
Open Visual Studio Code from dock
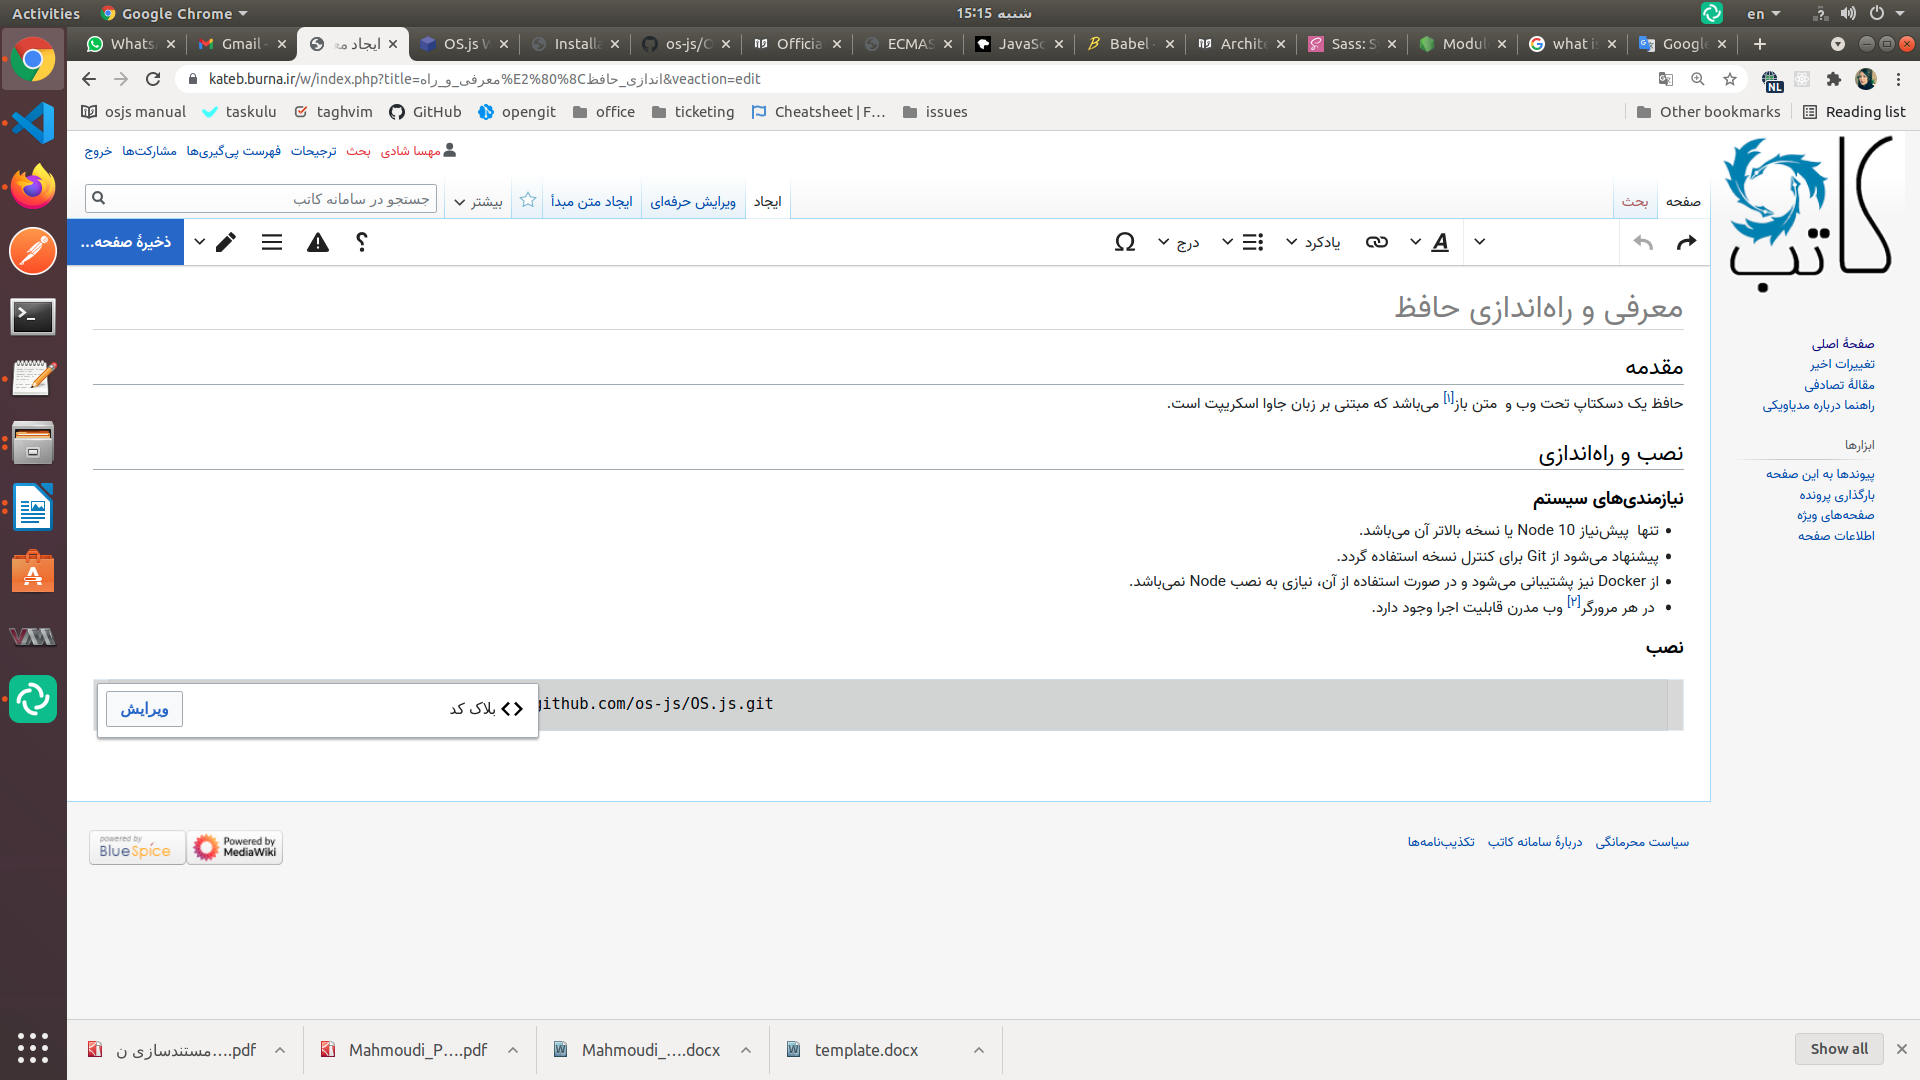coord(33,123)
